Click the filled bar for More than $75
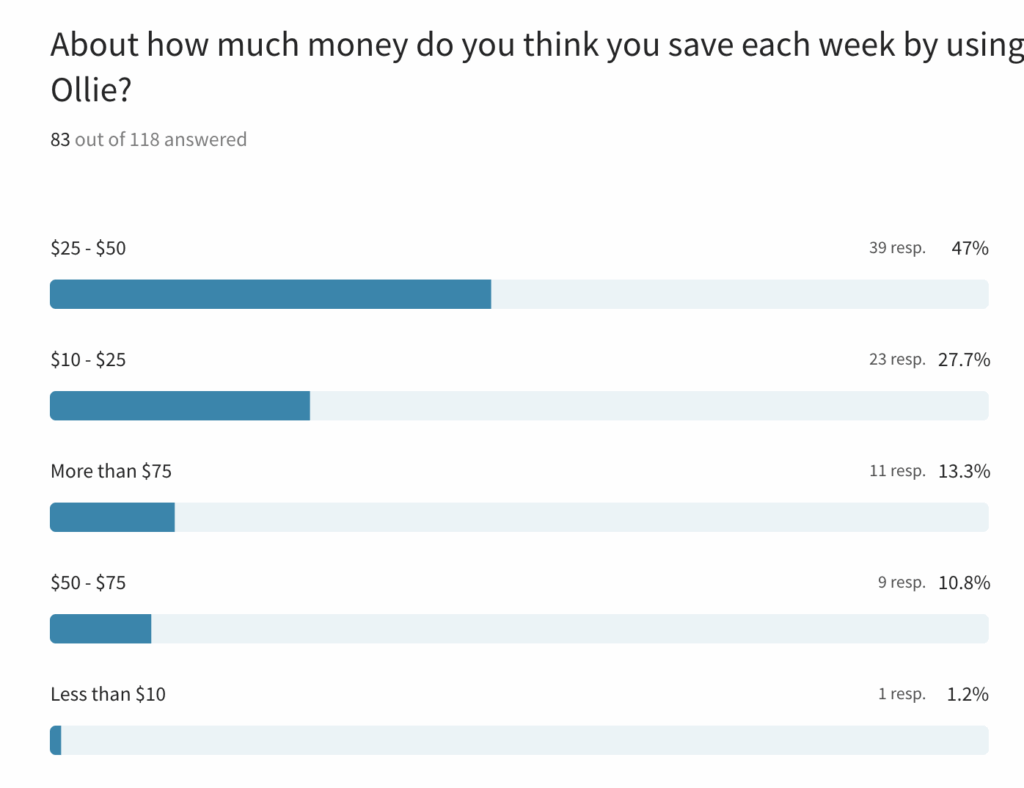The height and width of the screenshot is (788, 1024). (x=112, y=517)
